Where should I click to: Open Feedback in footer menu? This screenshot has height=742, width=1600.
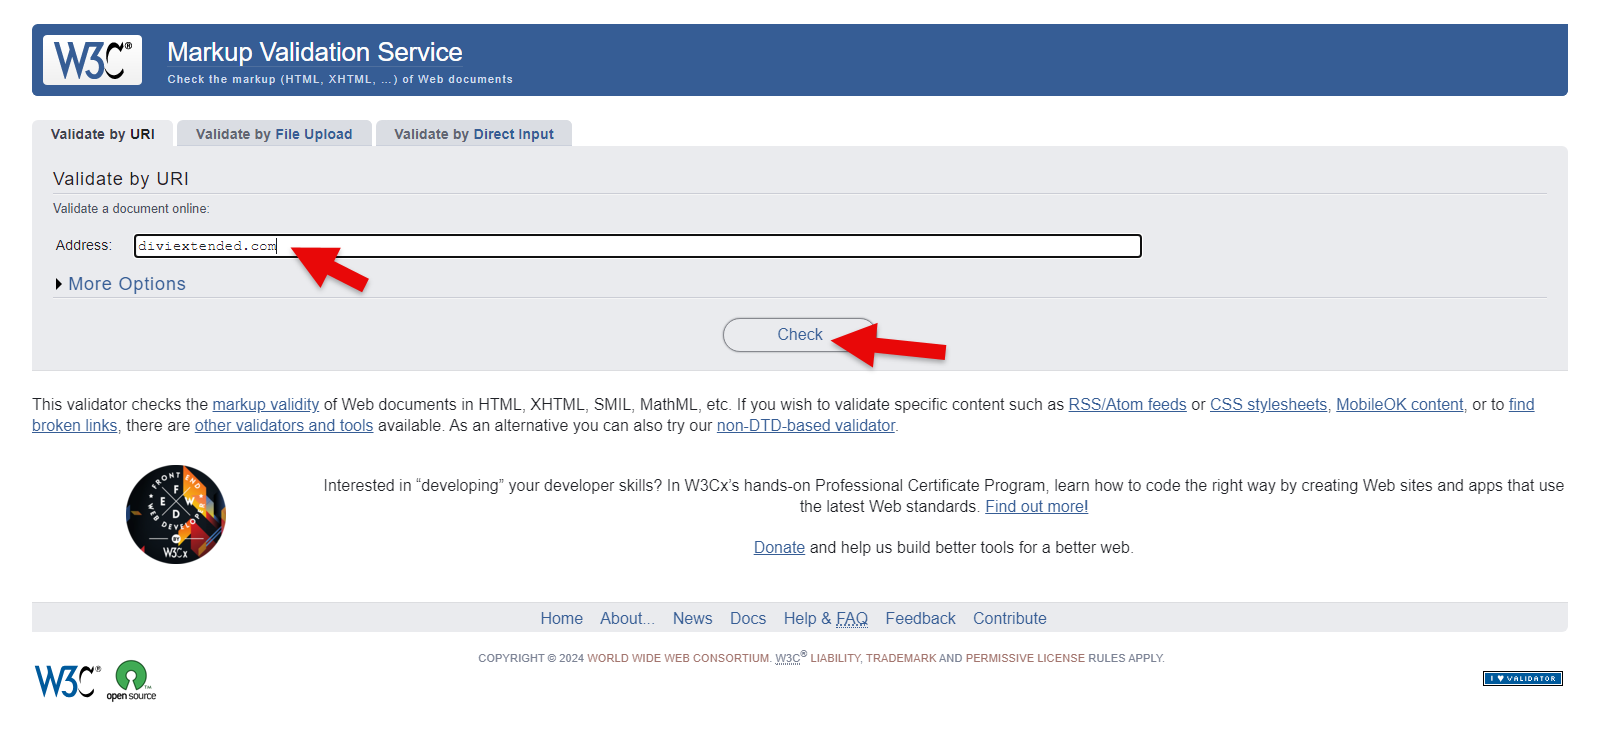pyautogui.click(x=920, y=618)
